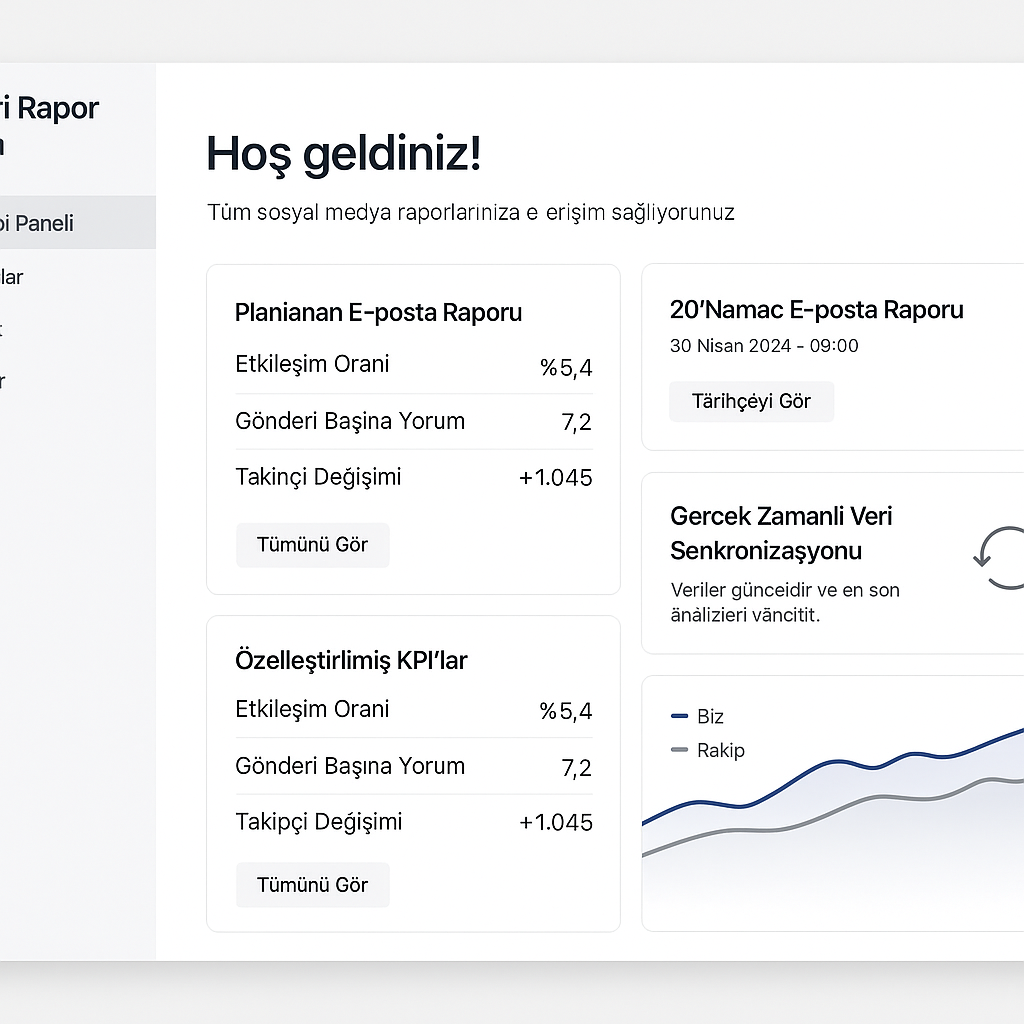The width and height of the screenshot is (1024, 1024).
Task: Click the Takinçi Değişimi +1.045 row
Action: pos(413,478)
